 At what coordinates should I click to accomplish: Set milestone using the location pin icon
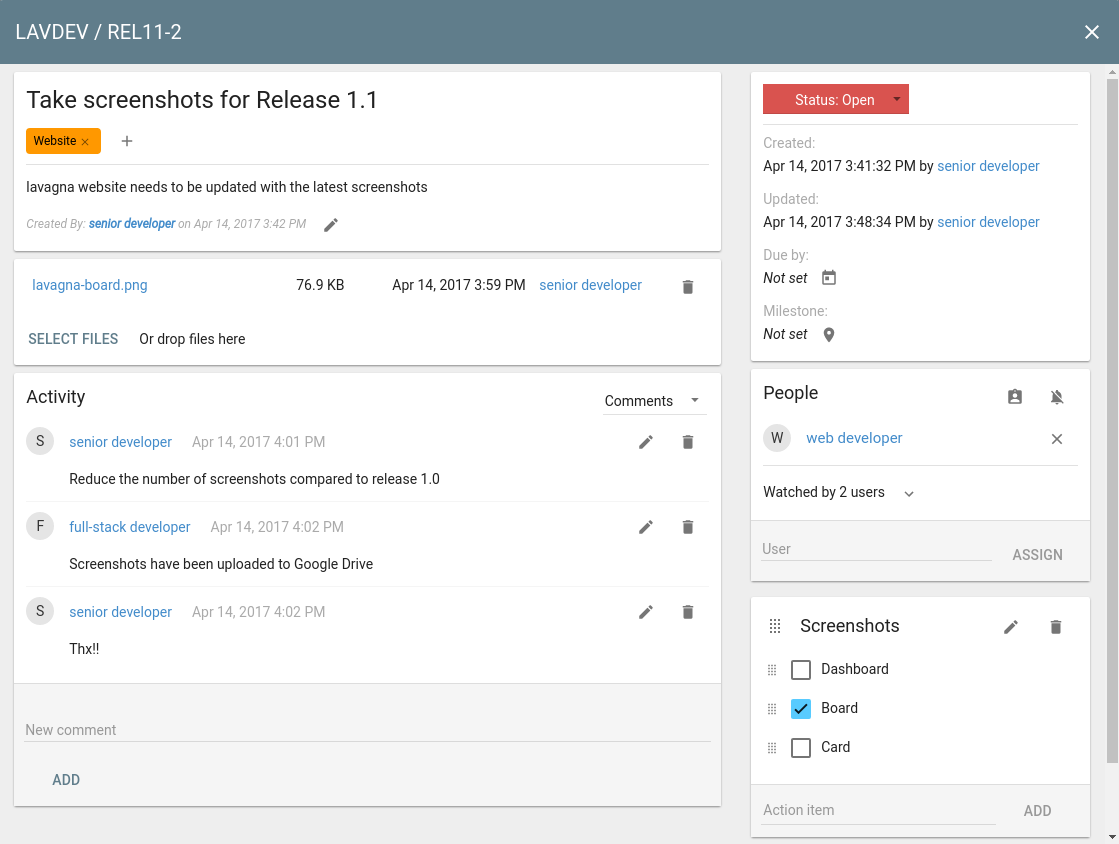(x=828, y=335)
